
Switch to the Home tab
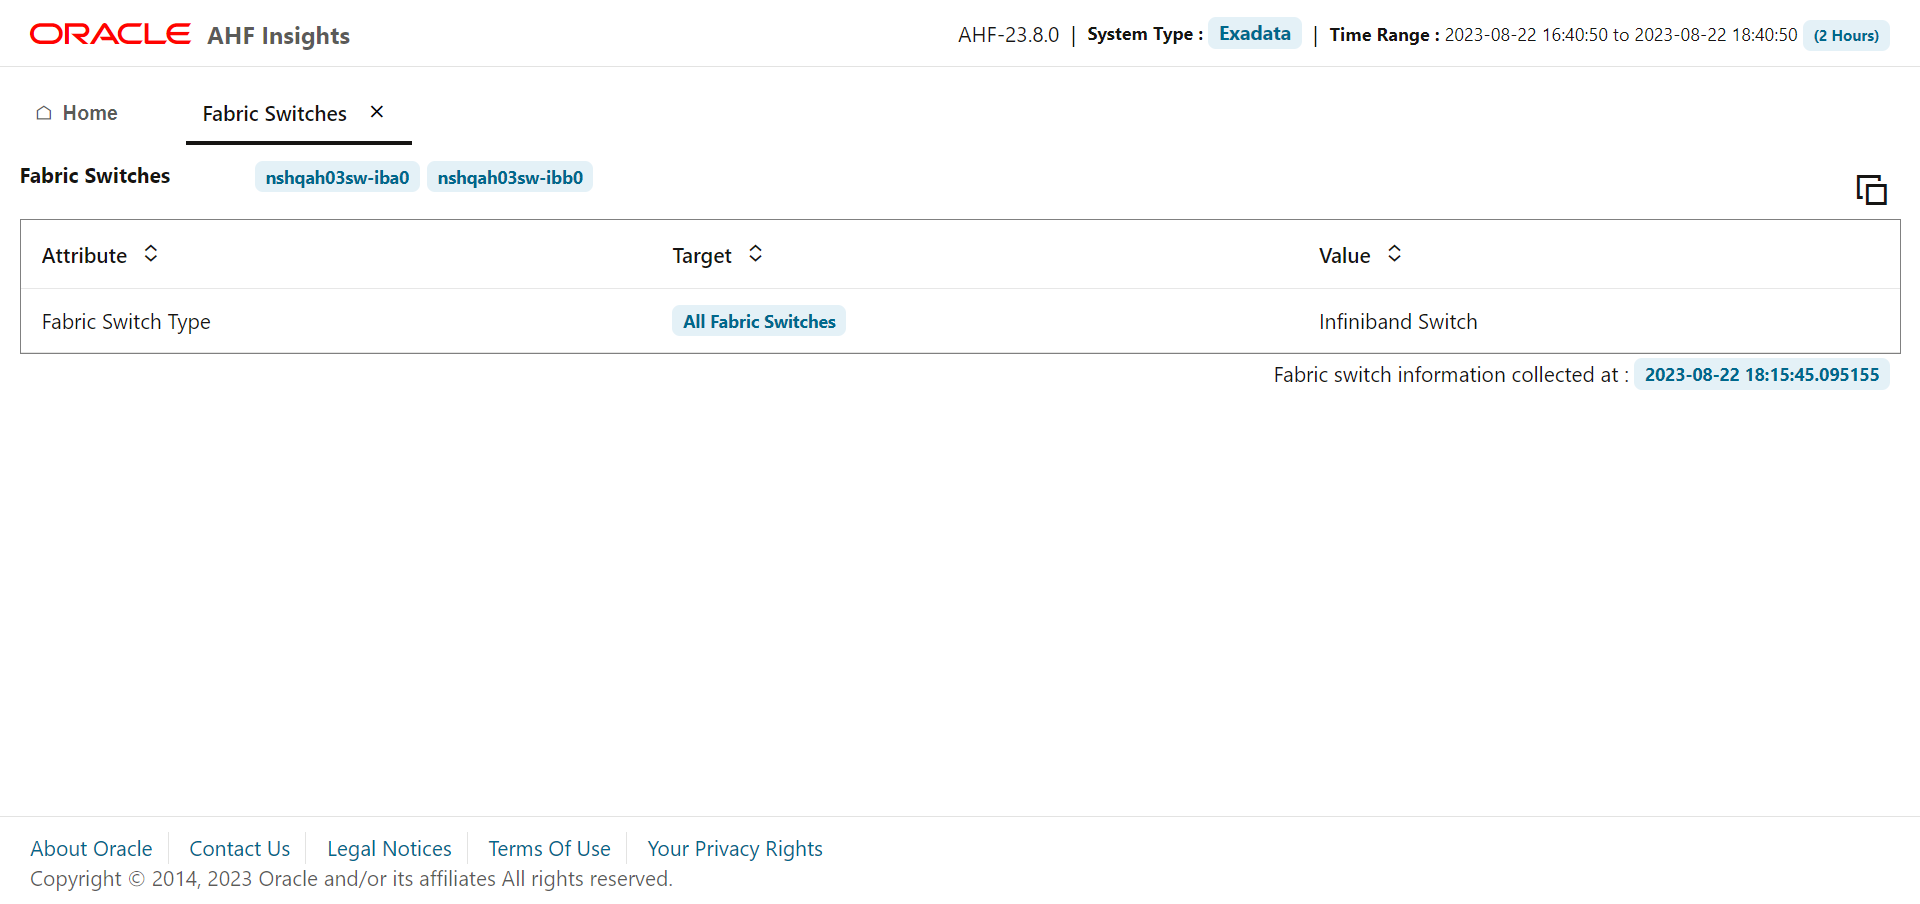[x=77, y=113]
